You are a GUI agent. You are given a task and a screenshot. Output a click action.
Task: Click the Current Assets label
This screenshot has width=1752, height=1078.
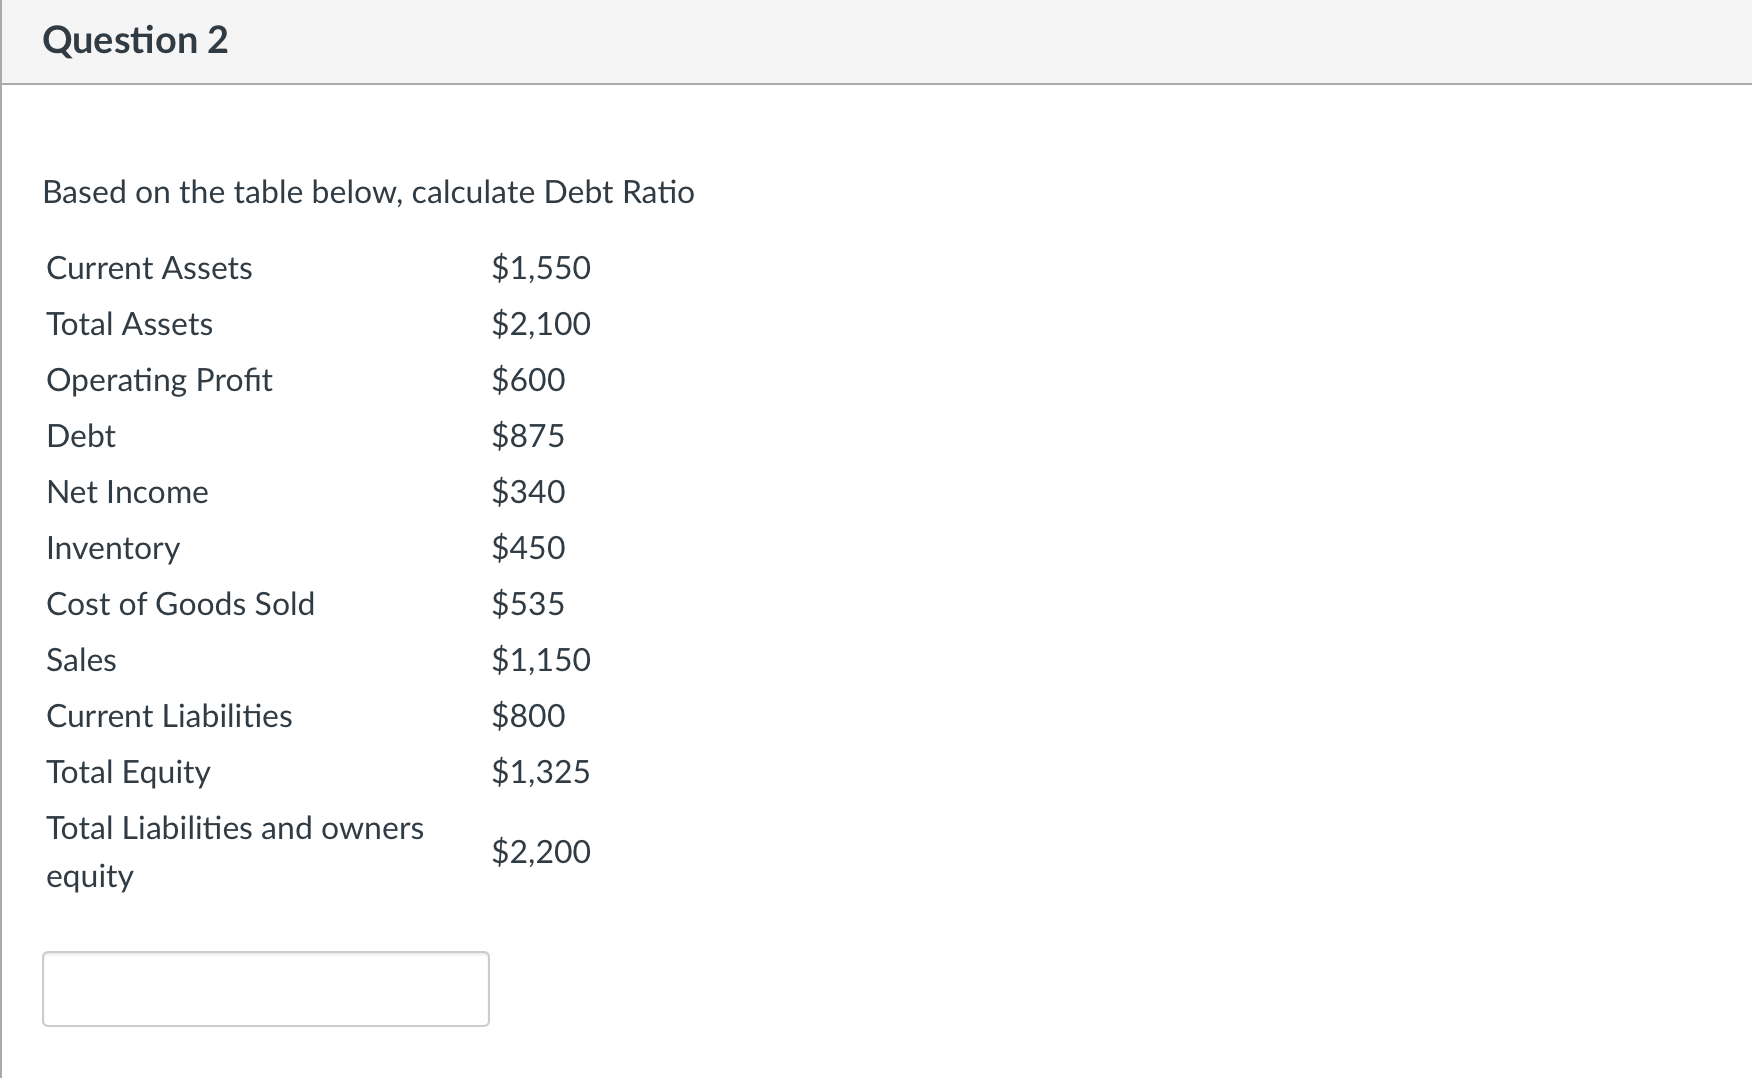[148, 267]
